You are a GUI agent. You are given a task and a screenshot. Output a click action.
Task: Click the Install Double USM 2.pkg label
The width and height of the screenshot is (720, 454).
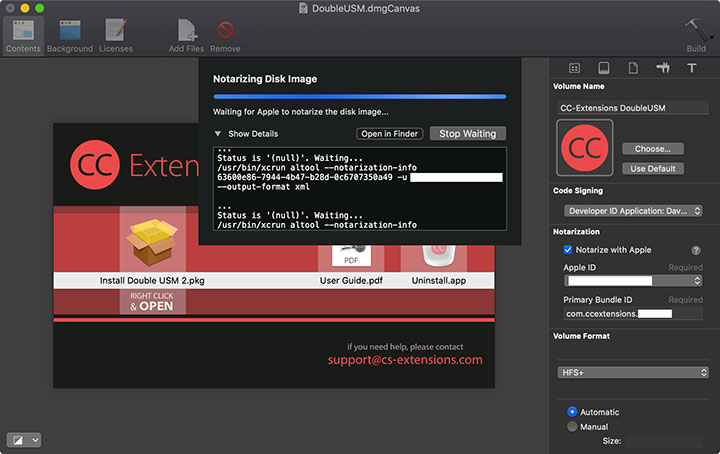(152, 280)
